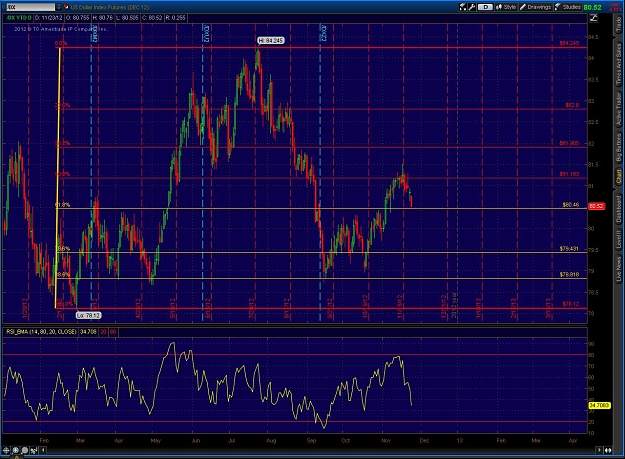Open the flask quick study icon
Image resolution: width=625 pixels, height=459 pixels.
[x=462, y=7]
